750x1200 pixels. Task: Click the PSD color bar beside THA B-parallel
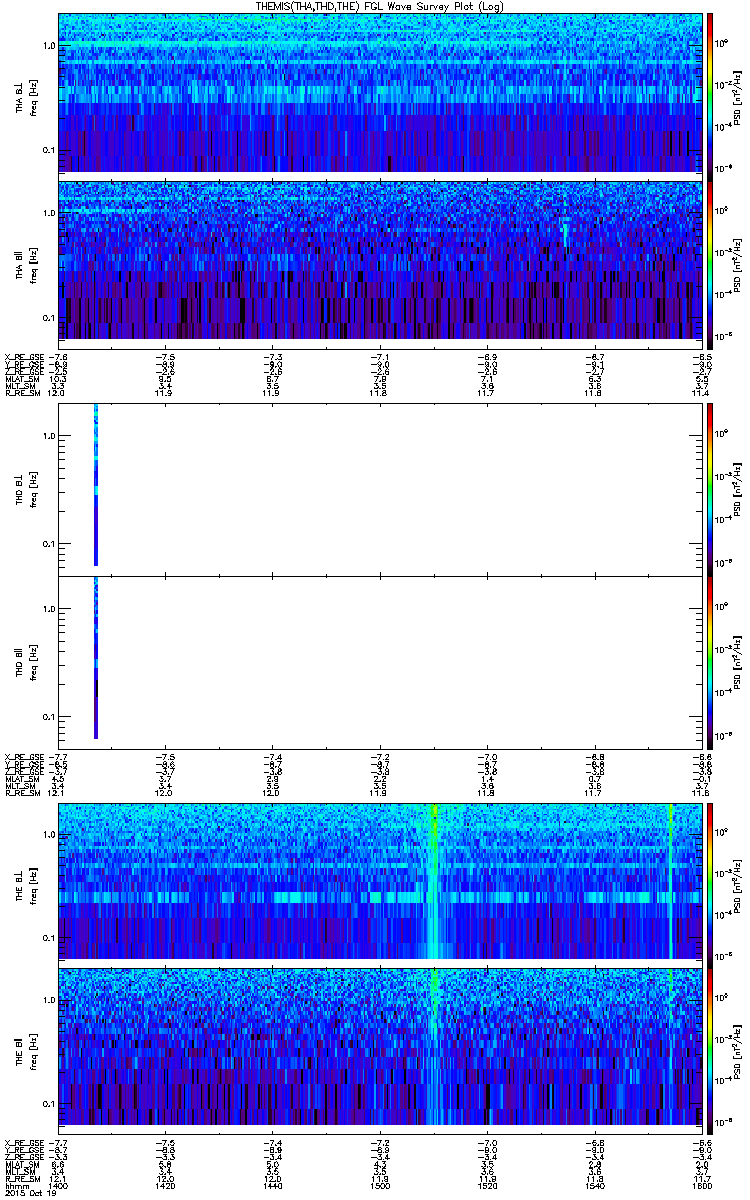point(710,260)
